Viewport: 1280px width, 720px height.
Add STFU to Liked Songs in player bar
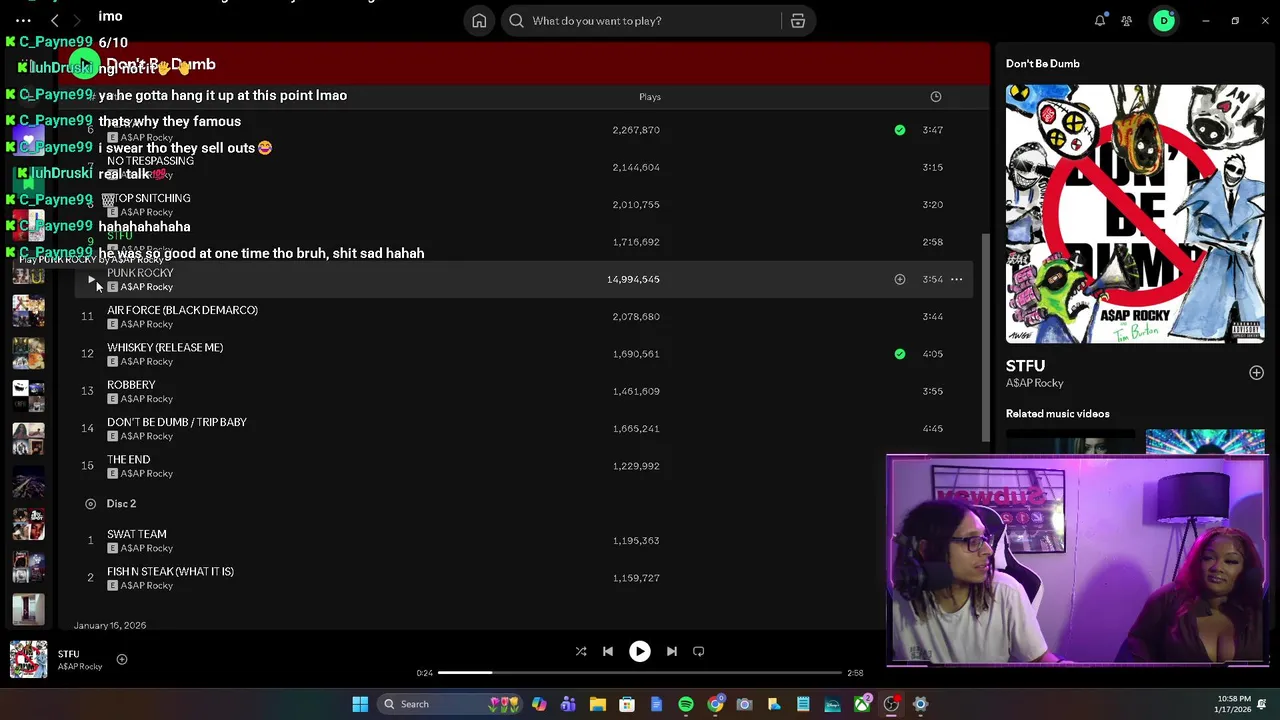tap(122, 659)
